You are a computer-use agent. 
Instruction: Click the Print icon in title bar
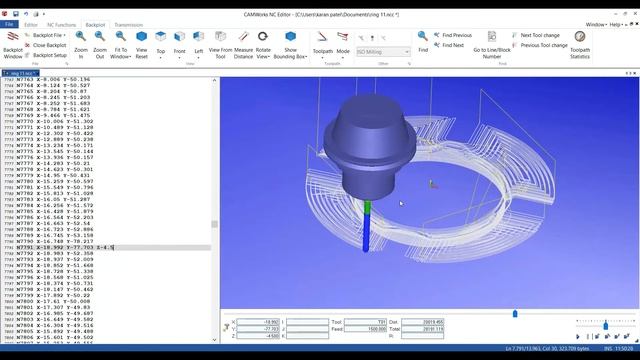(36, 14)
